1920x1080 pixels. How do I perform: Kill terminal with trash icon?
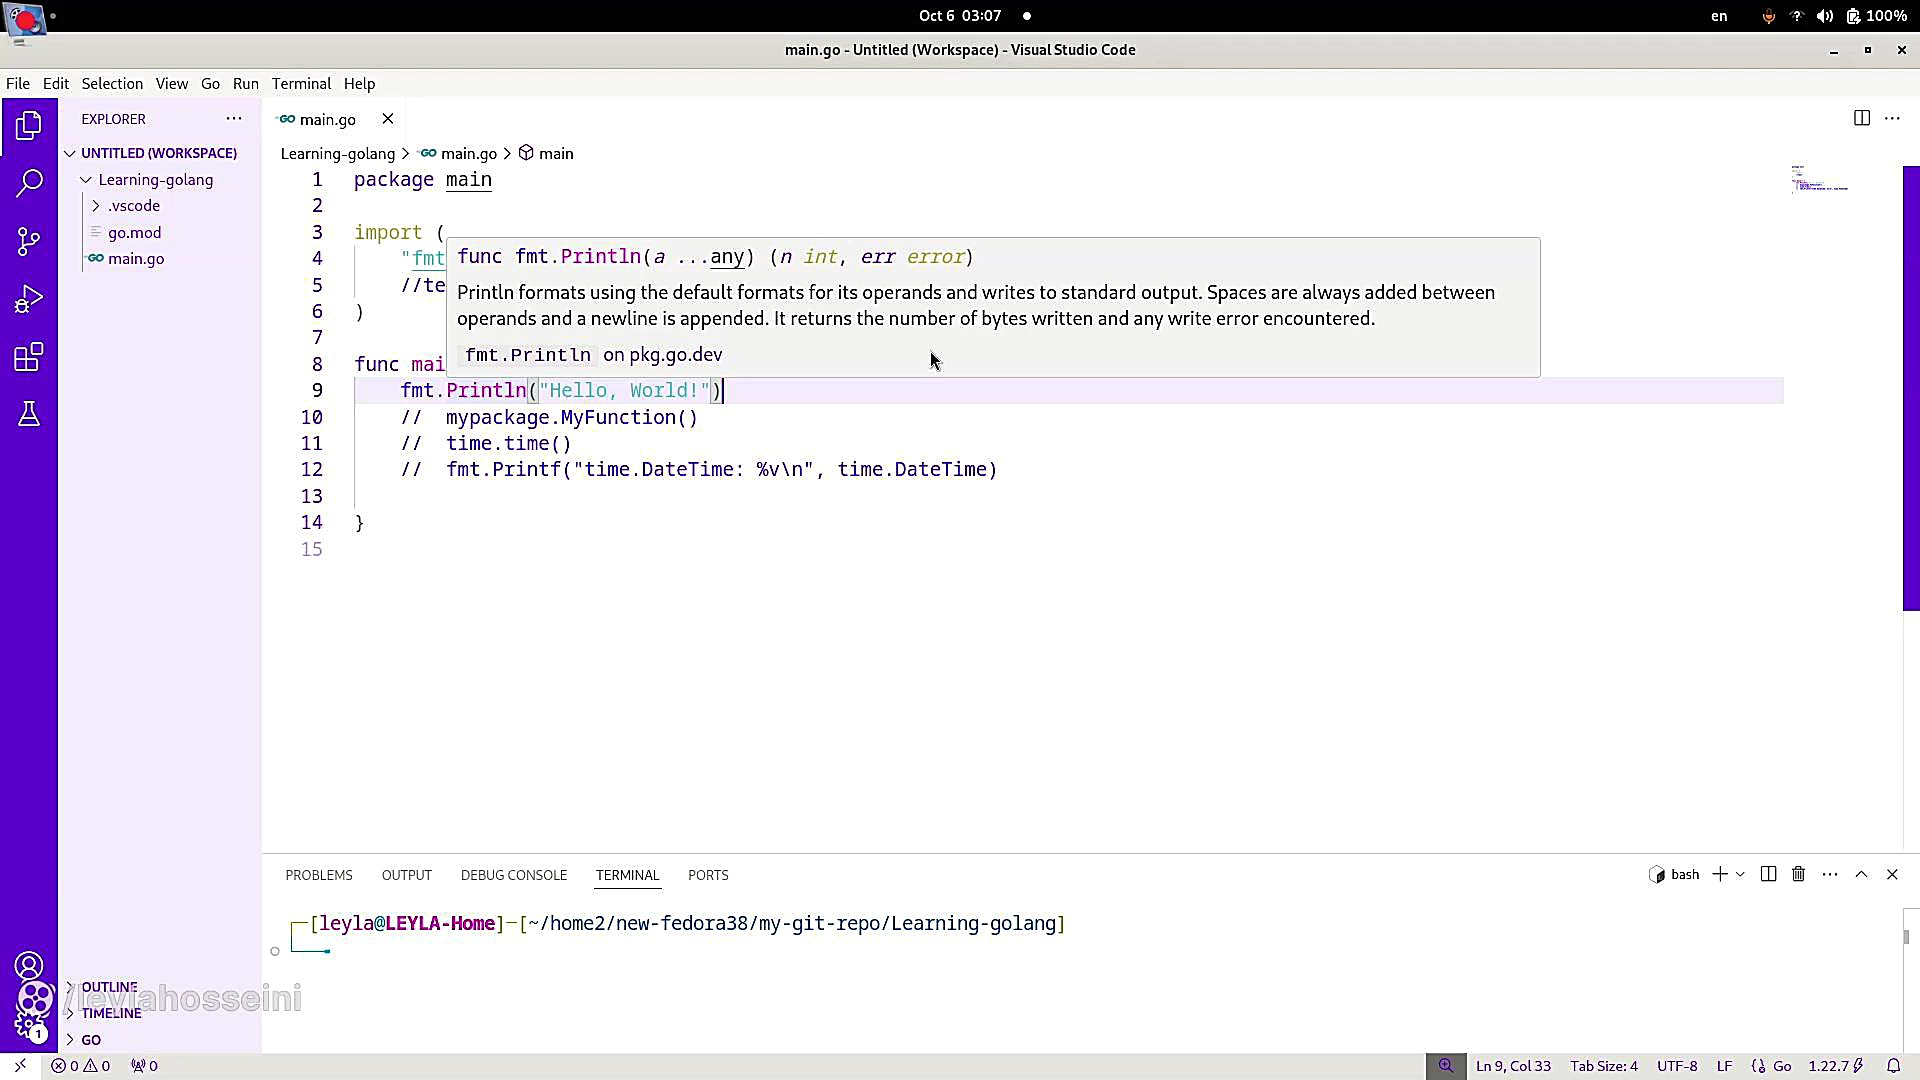coord(1798,874)
